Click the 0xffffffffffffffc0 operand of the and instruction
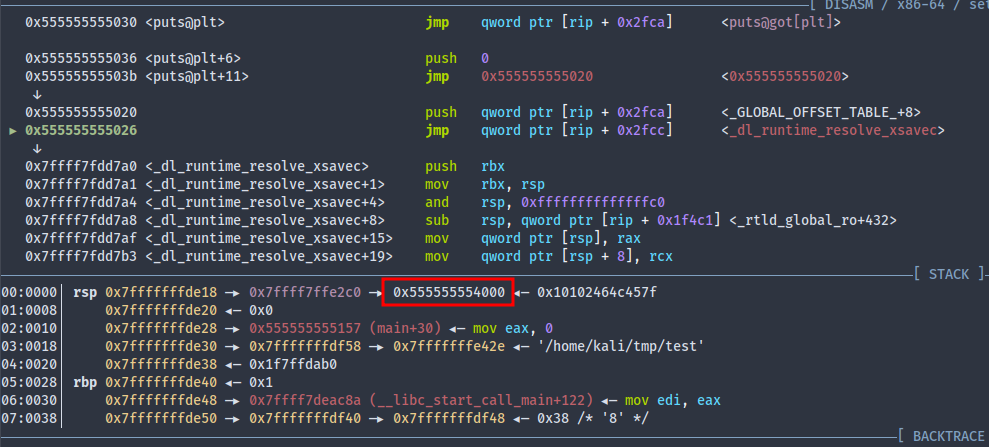 click(x=573, y=202)
